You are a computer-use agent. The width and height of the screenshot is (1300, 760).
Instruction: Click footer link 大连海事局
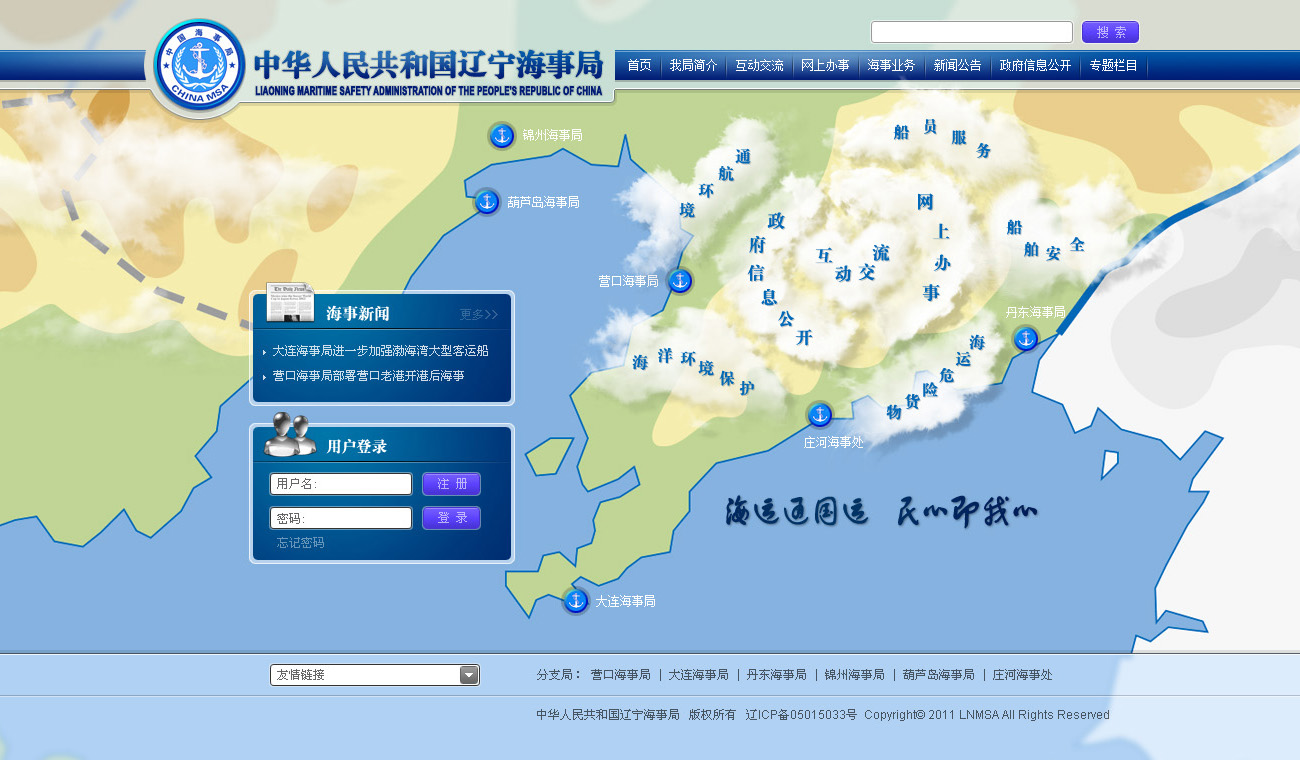[x=698, y=675]
